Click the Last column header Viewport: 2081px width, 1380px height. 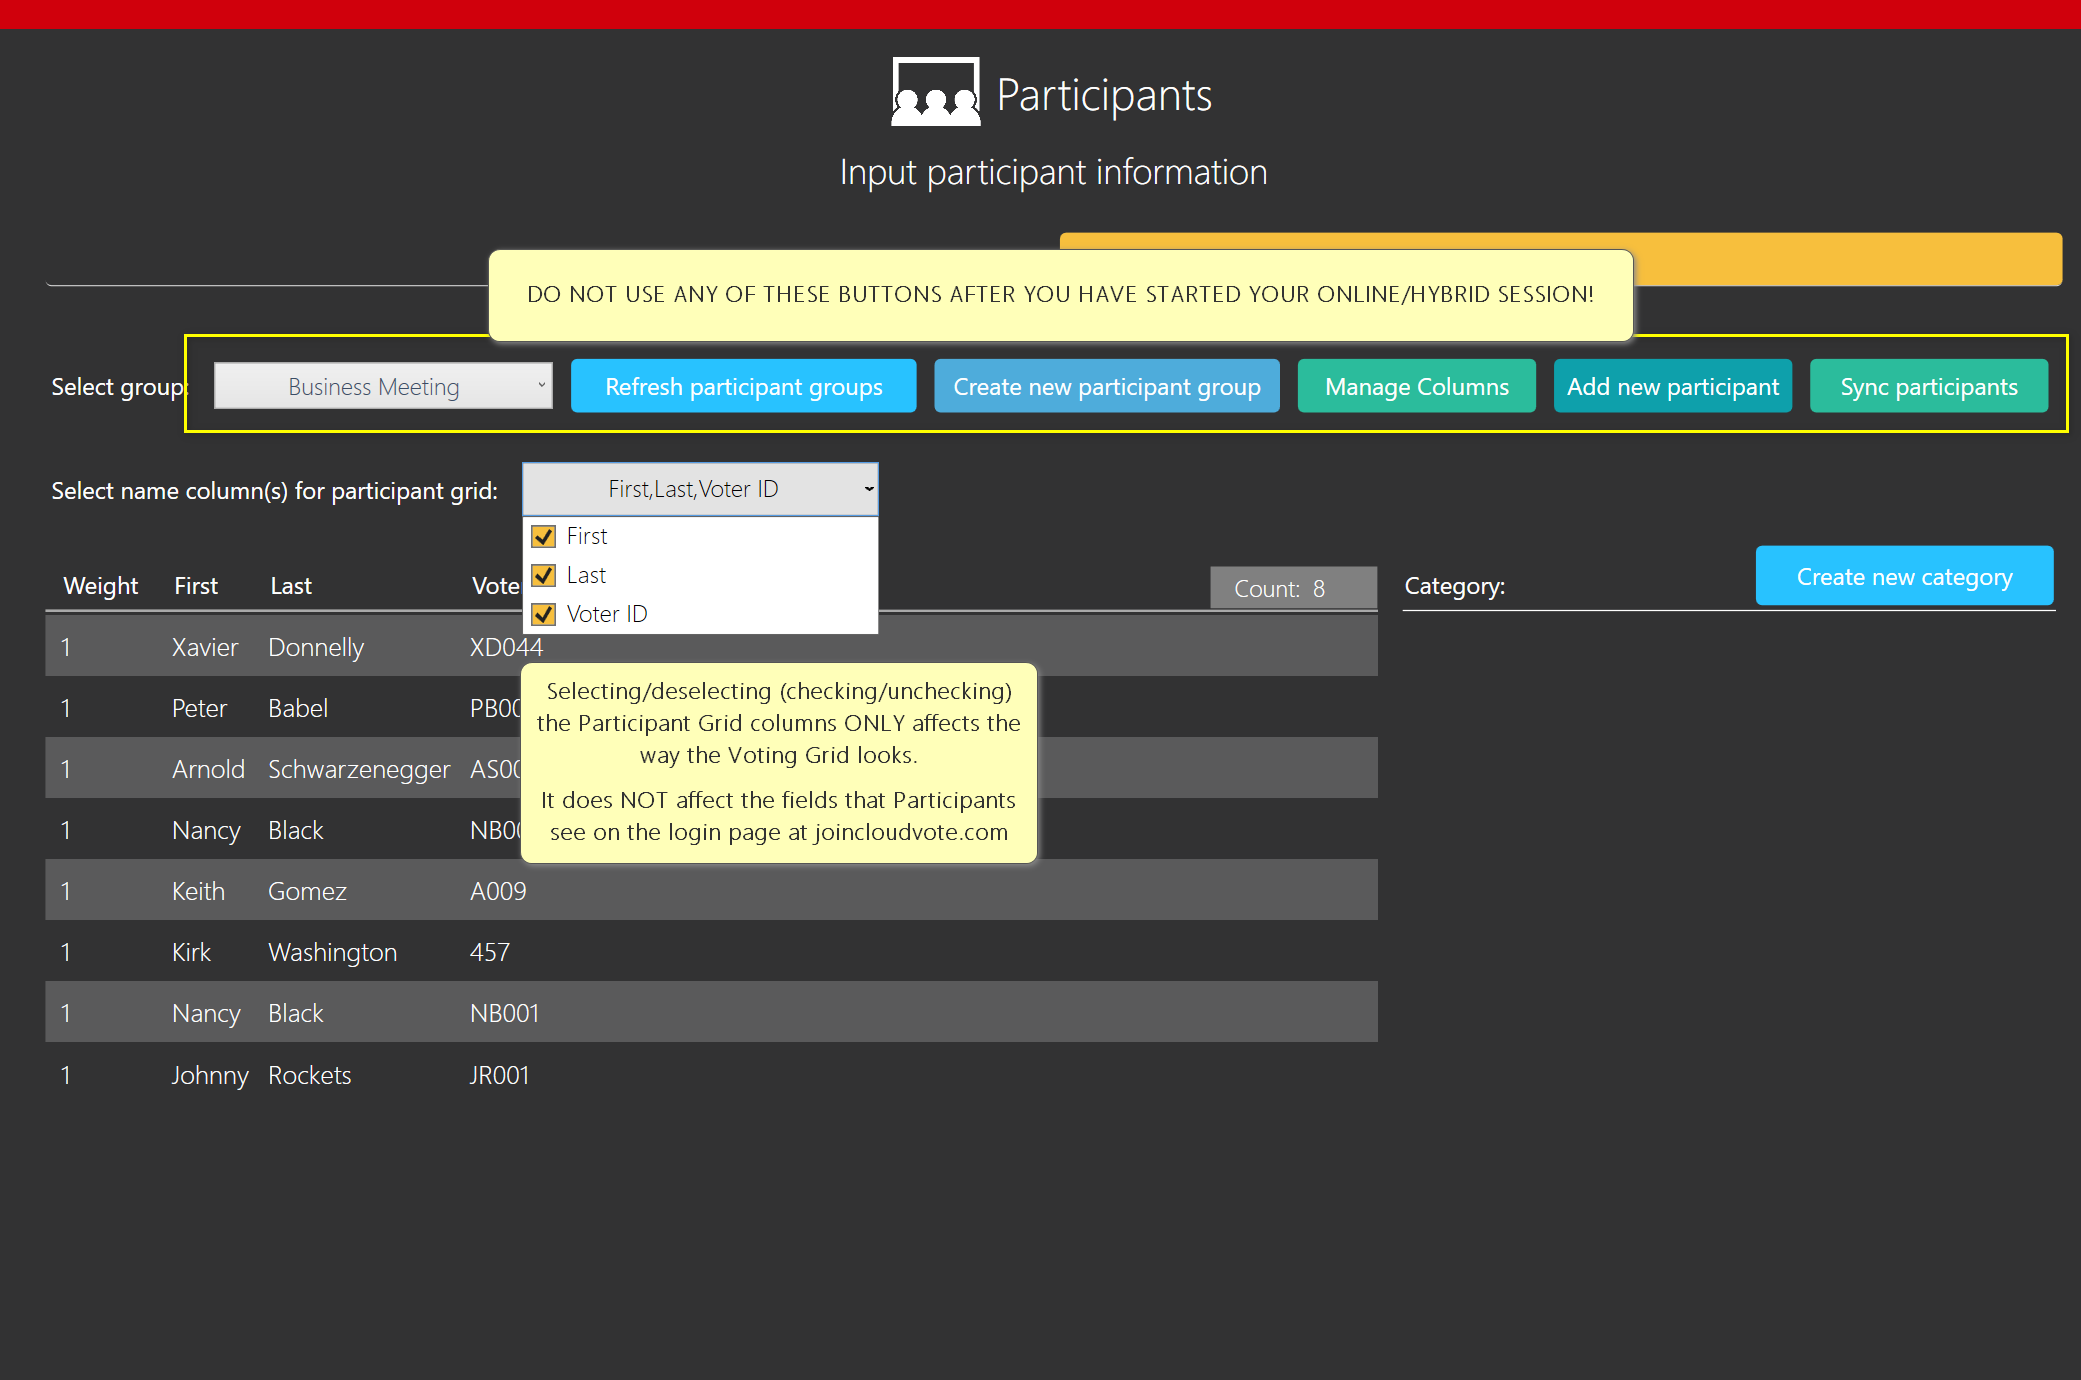(291, 586)
